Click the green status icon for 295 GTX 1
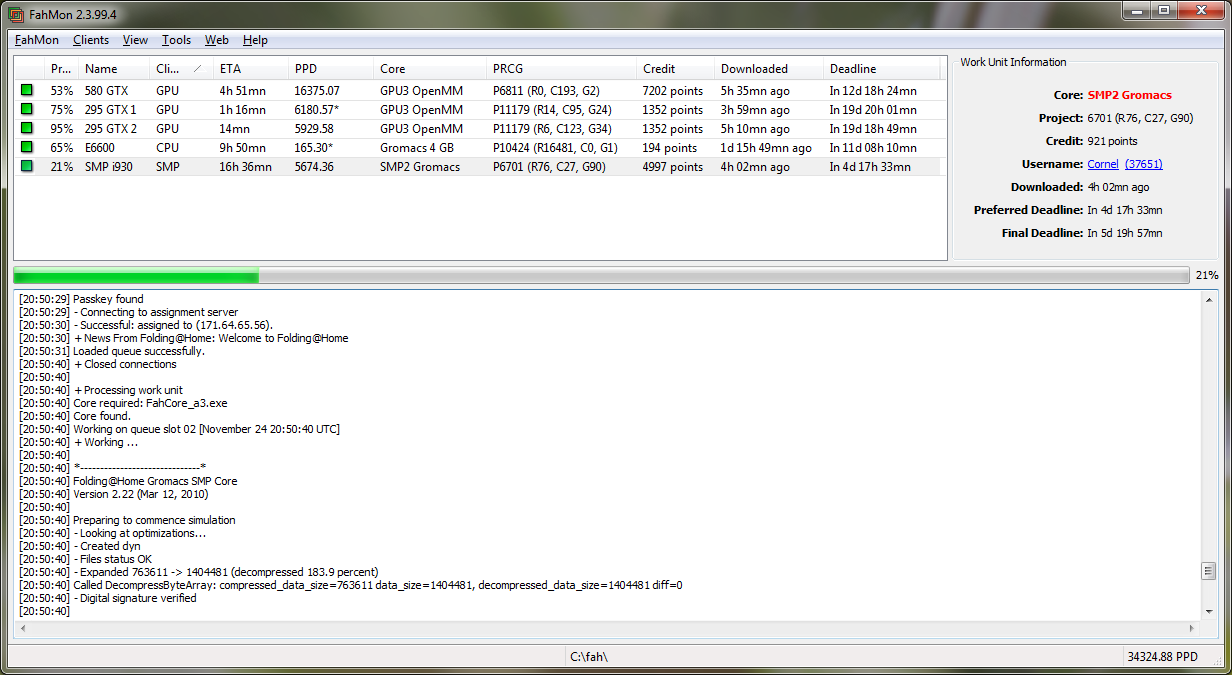 point(27,110)
